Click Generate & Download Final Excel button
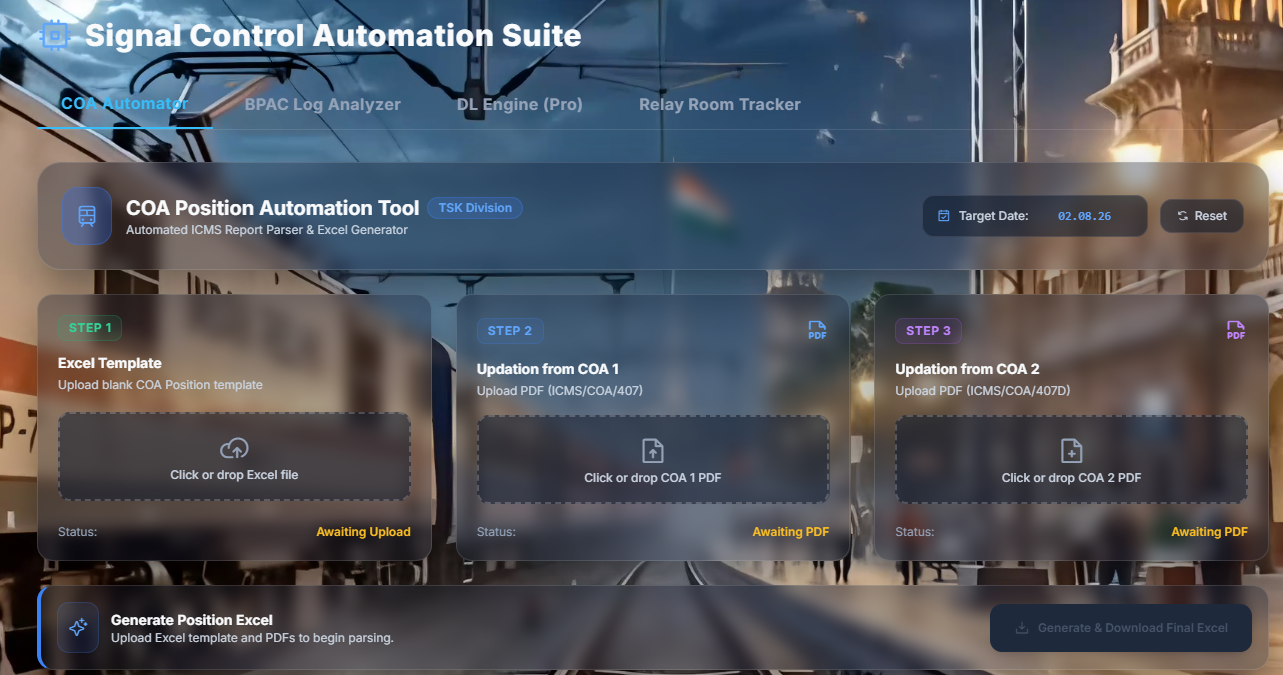 click(x=1121, y=628)
